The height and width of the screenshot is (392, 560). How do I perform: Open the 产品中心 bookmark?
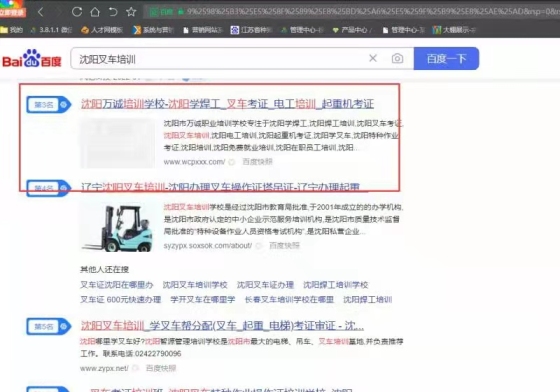coord(352,30)
